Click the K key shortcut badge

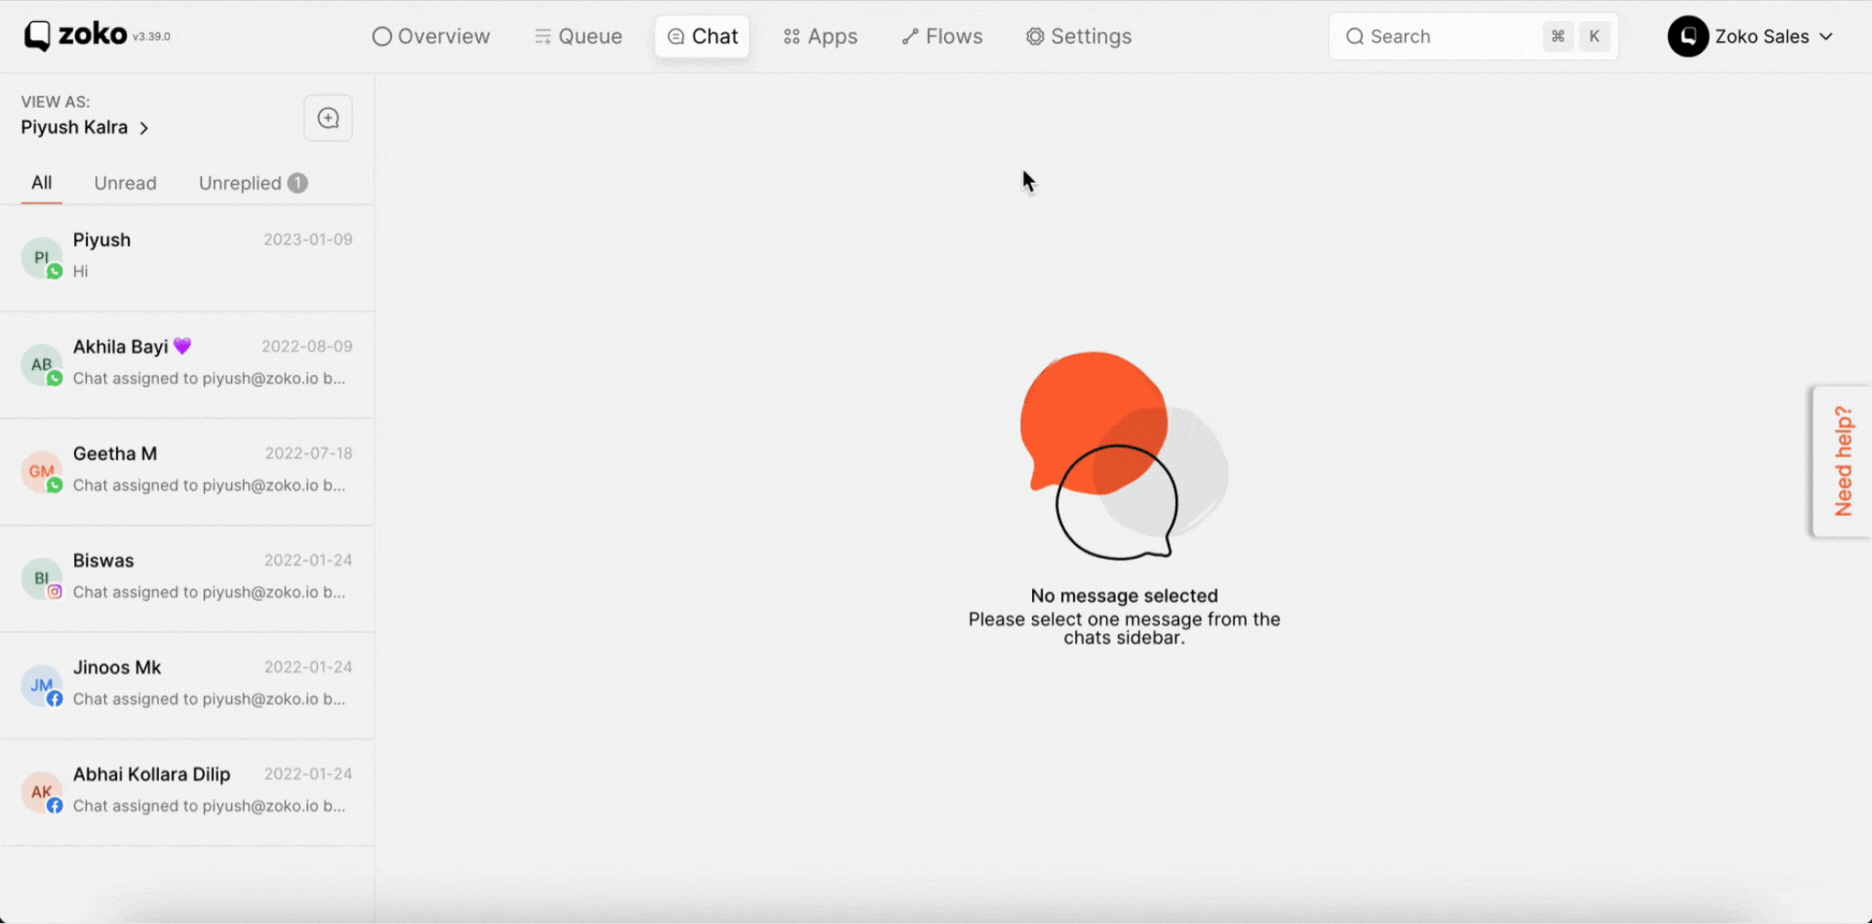coord(1594,36)
